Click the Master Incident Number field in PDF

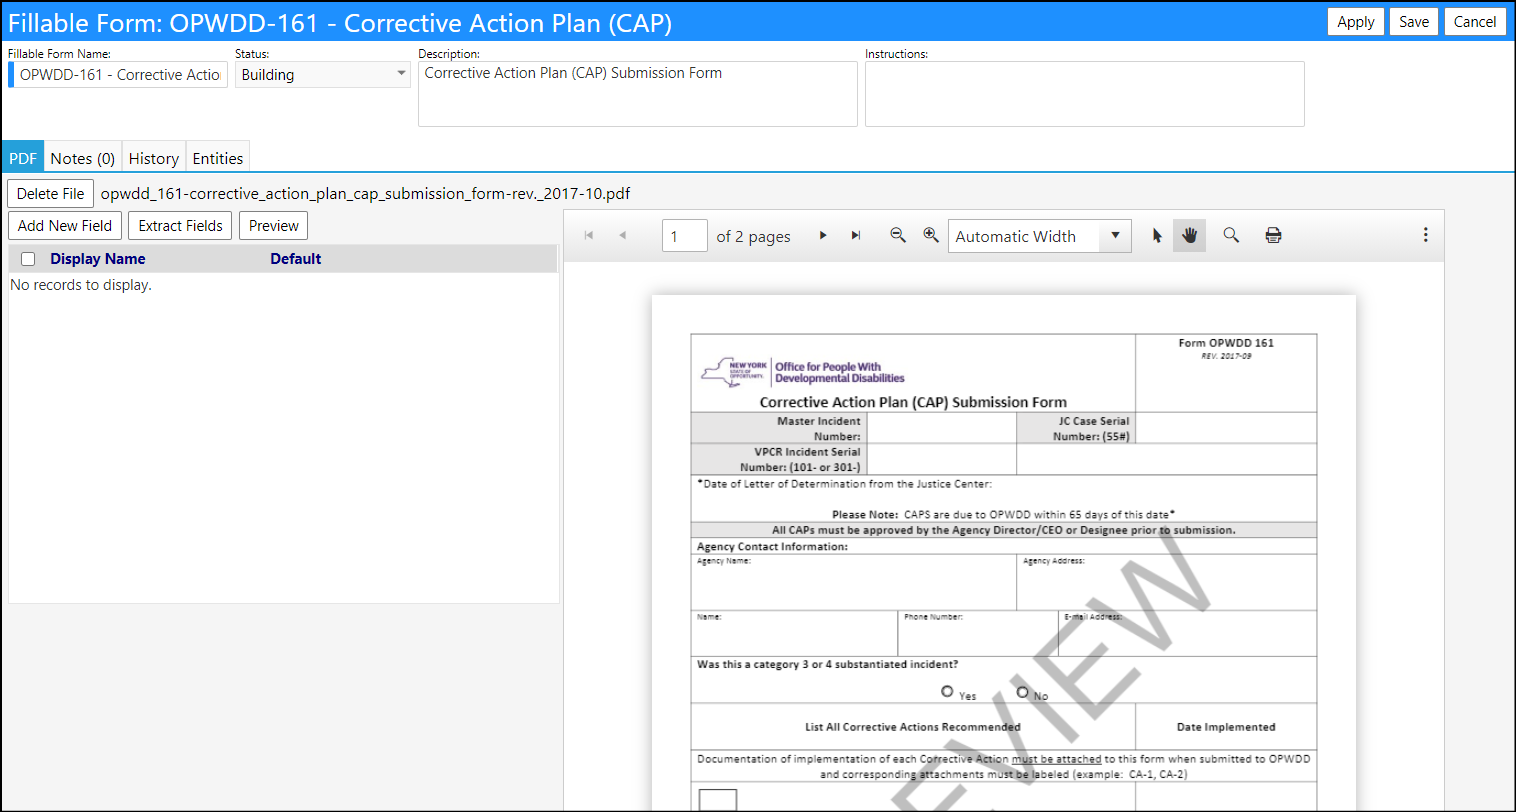[941, 428]
